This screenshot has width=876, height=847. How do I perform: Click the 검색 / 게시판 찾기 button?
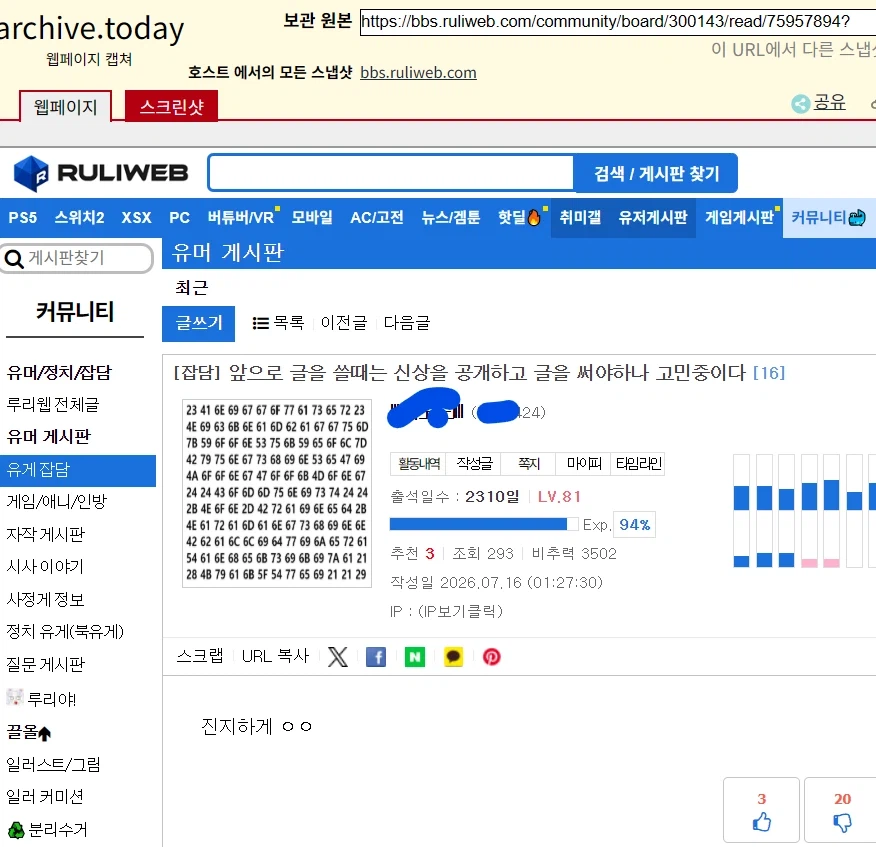pyautogui.click(x=656, y=173)
